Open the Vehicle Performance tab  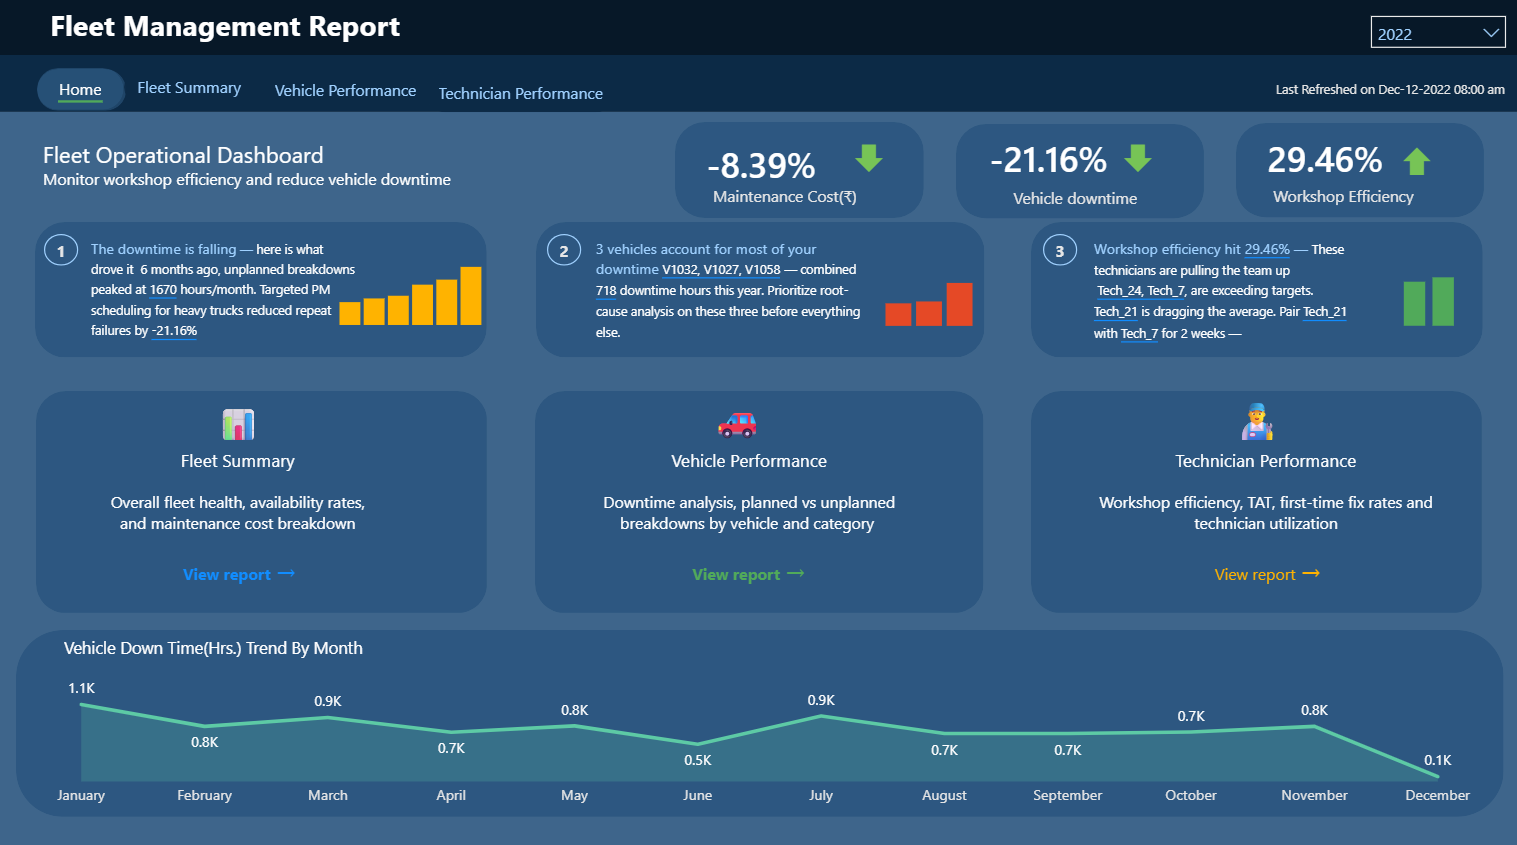(345, 90)
